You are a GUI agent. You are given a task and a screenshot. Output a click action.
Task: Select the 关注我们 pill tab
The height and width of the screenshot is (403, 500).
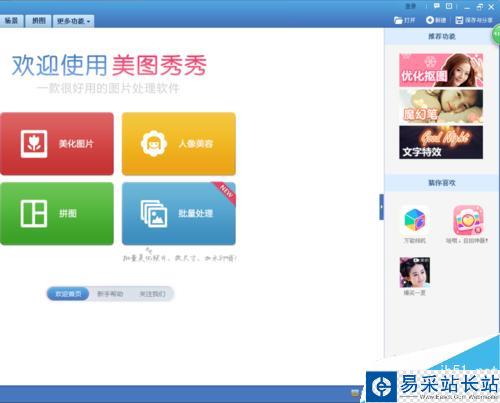pos(152,294)
